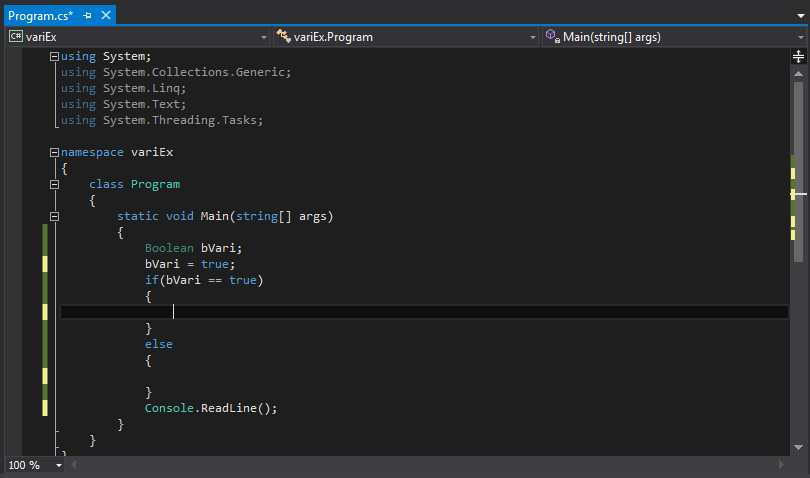Click 'static void Main(string[] args)' line
The height and width of the screenshot is (478, 810).
225,216
